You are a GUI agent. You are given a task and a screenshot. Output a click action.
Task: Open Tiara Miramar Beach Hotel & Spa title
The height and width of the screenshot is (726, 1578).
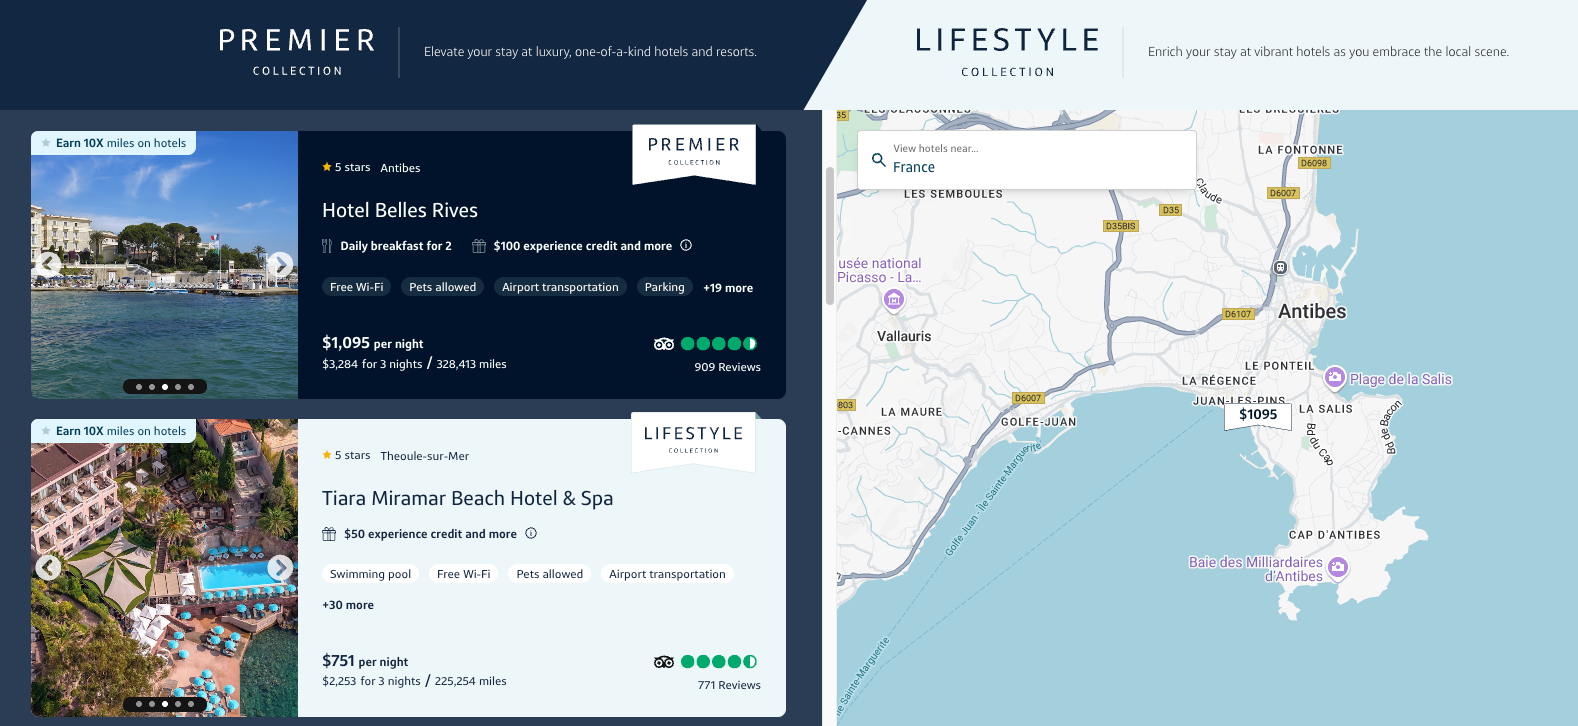click(x=467, y=498)
